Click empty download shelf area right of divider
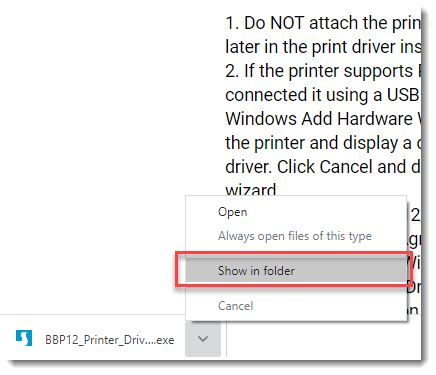 (323, 340)
